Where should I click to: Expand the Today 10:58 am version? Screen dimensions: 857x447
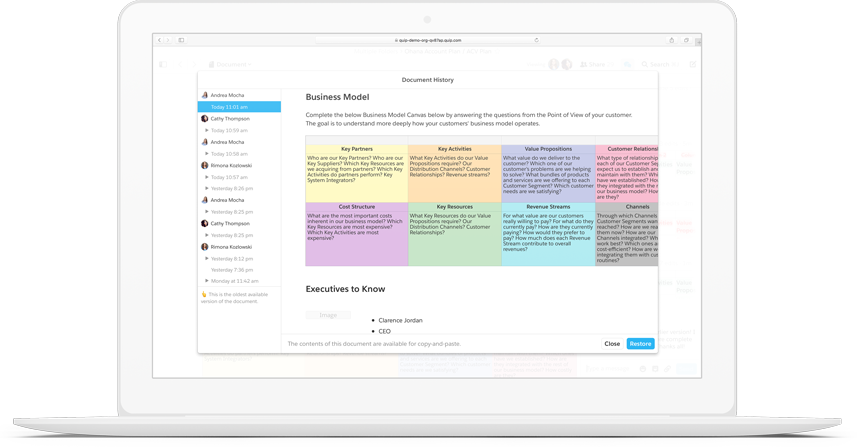pos(207,154)
